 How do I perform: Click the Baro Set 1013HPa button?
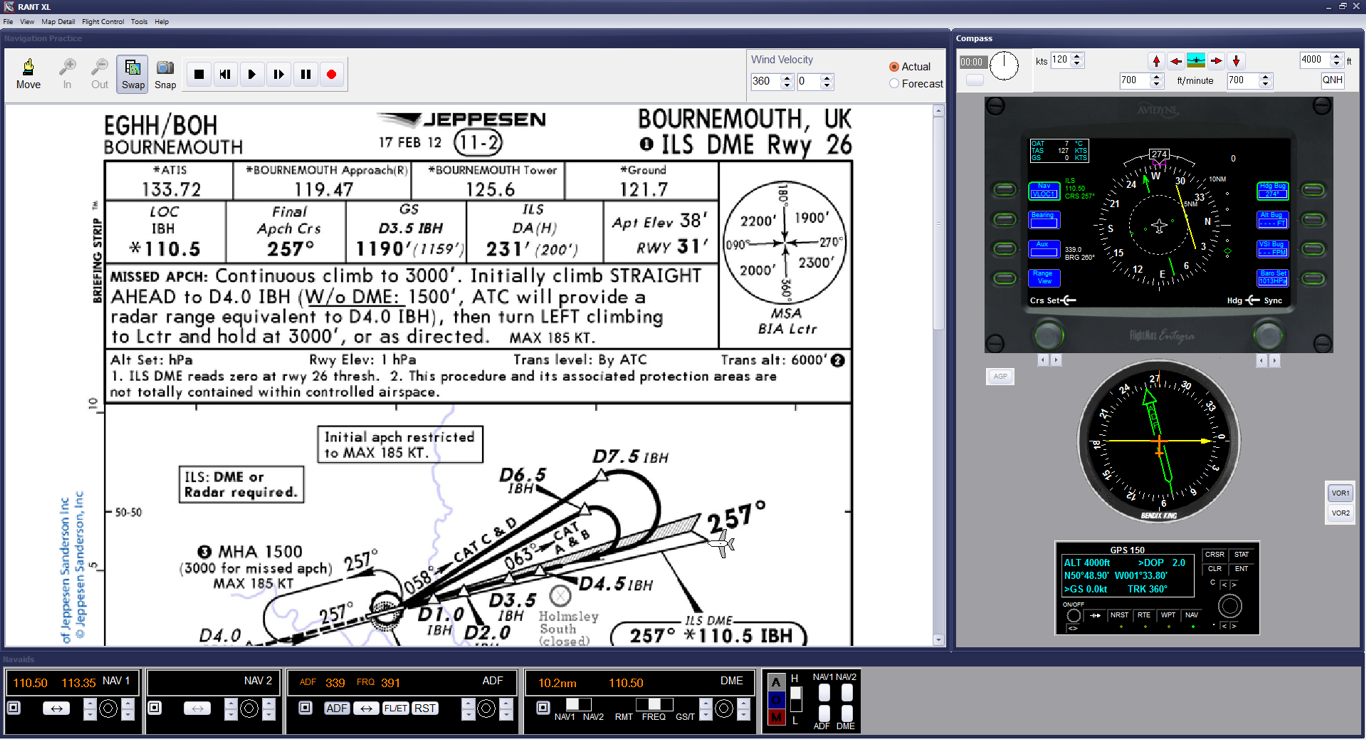1272,277
